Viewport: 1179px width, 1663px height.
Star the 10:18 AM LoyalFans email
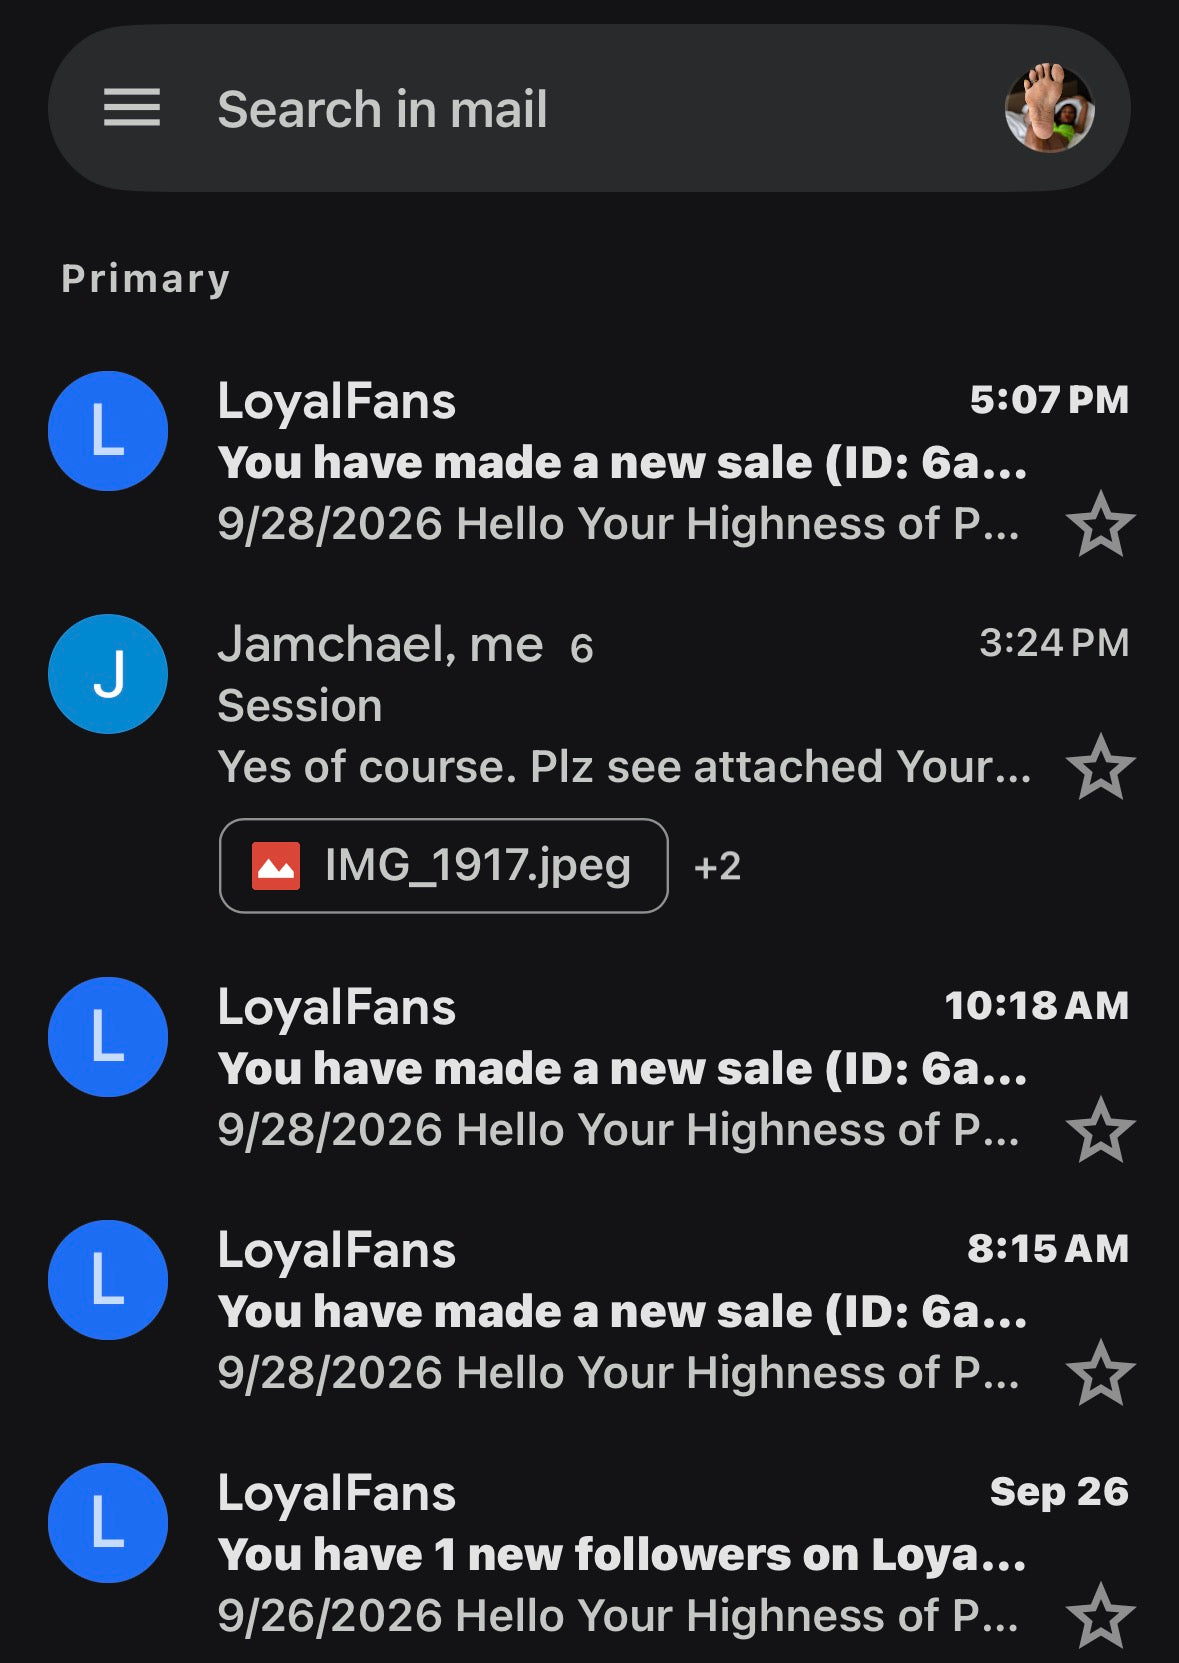[x=1101, y=1130]
